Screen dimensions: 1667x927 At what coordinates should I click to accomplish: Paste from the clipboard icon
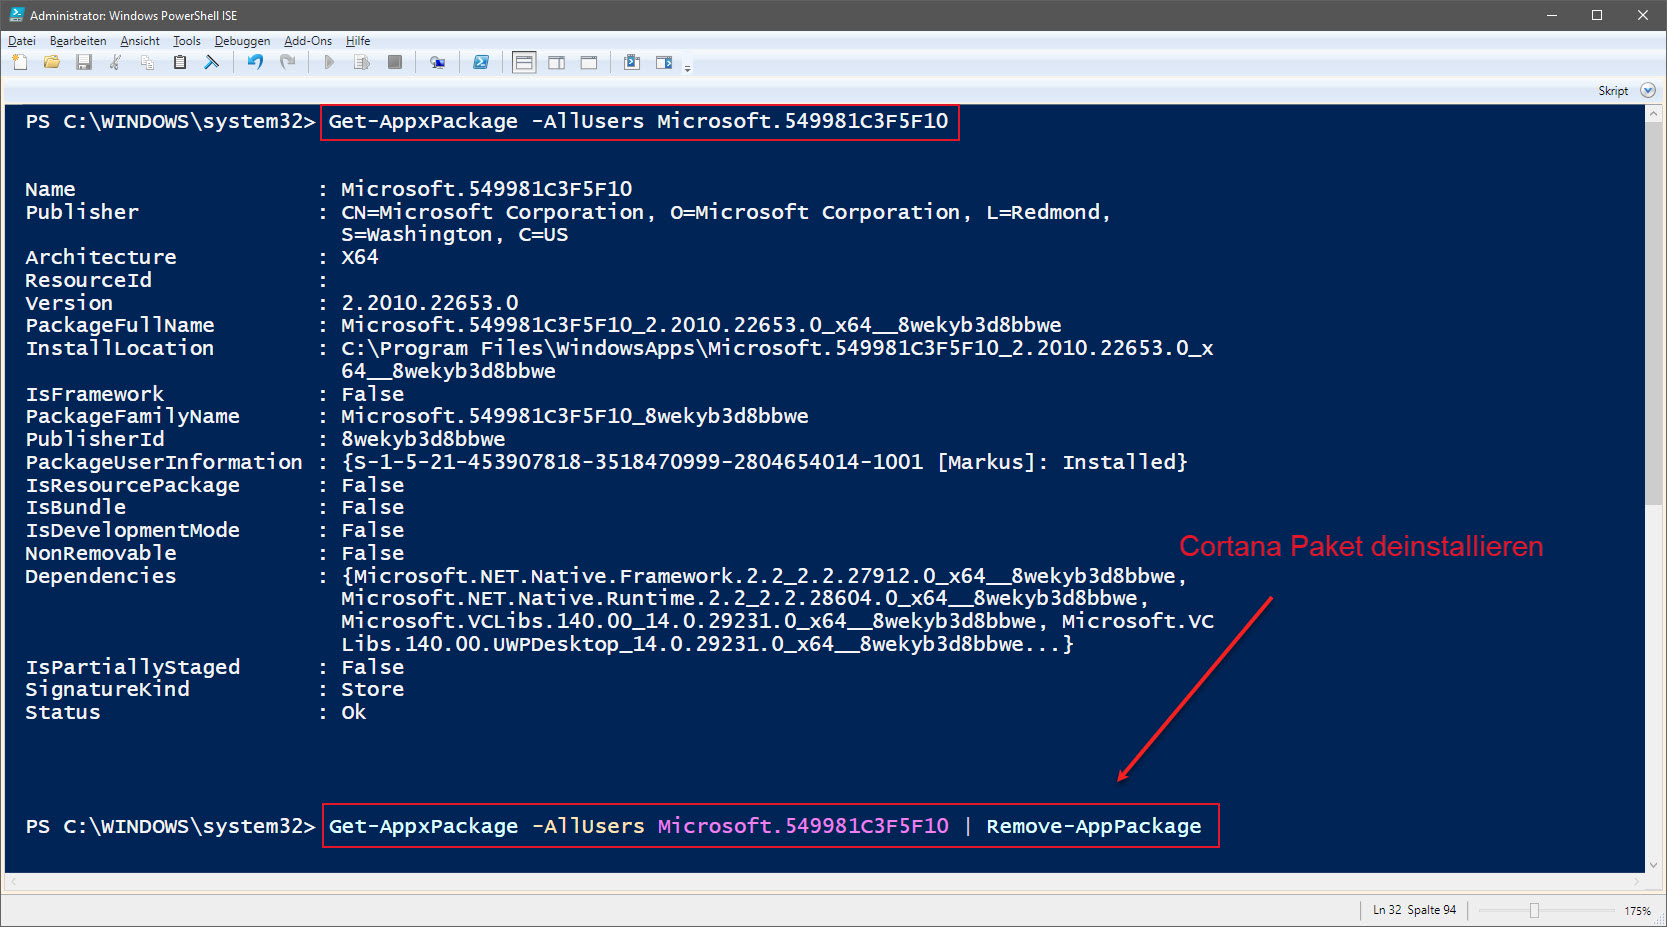180,62
